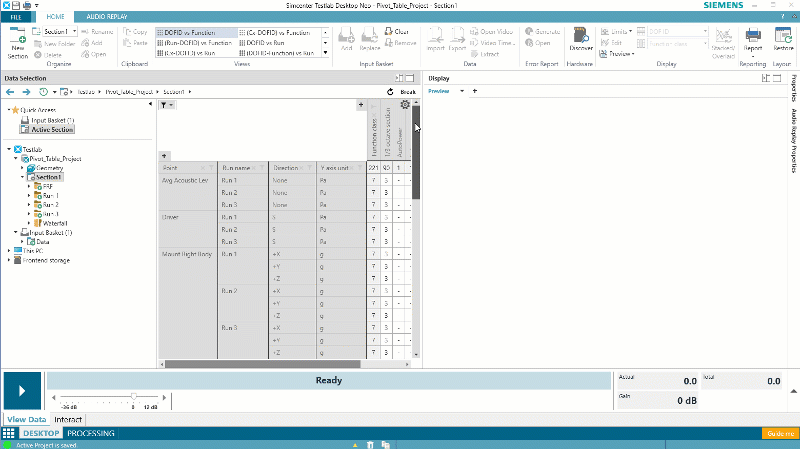
Task: Open the Report icon in Reporting
Action: pyautogui.click(x=754, y=38)
